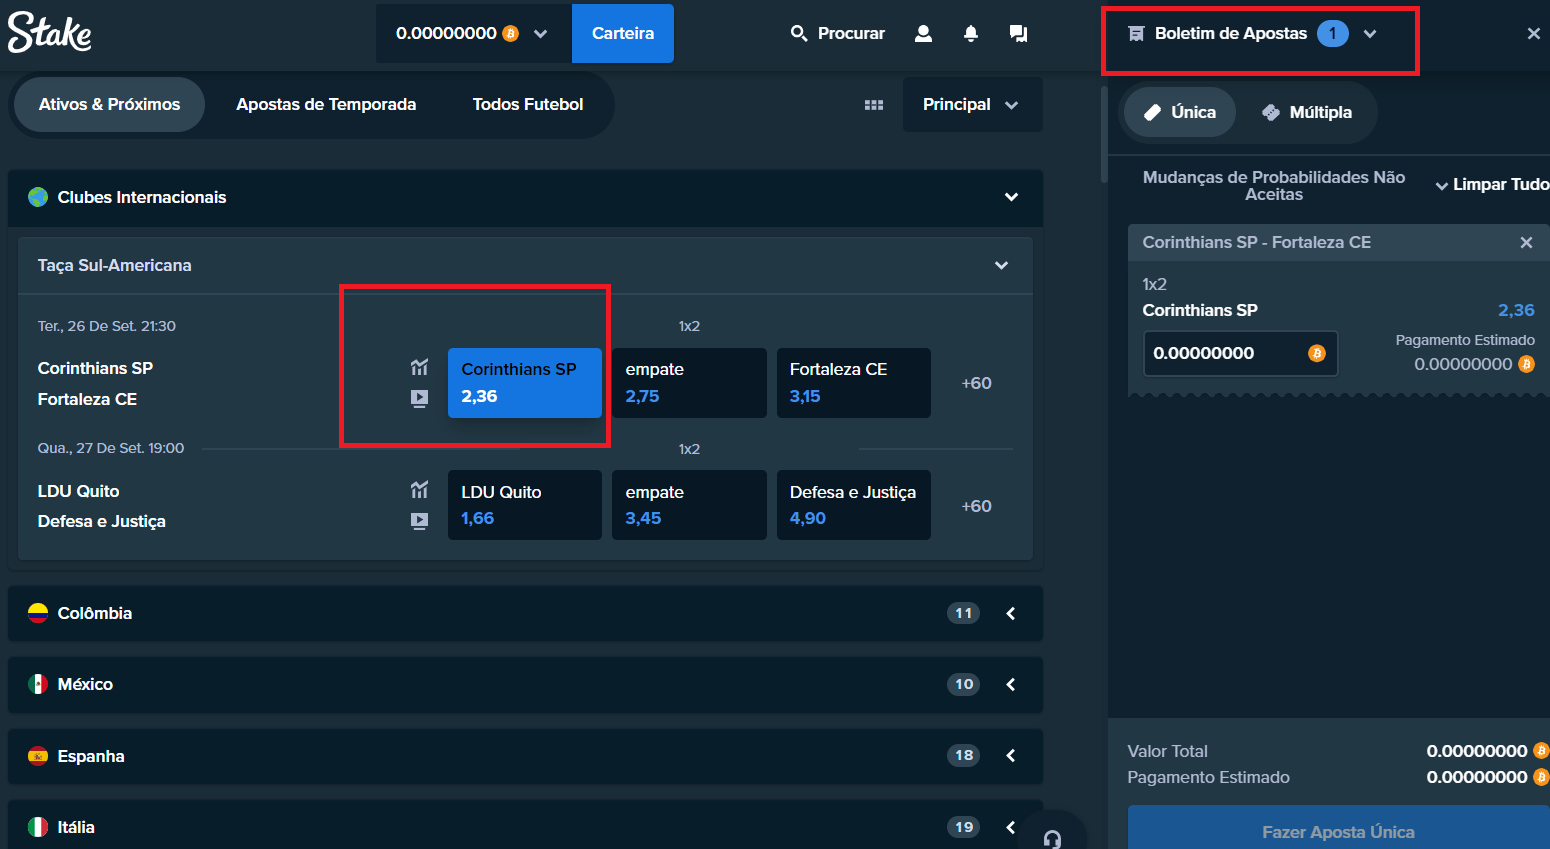Close the bet slip panel

pyautogui.click(x=1533, y=33)
